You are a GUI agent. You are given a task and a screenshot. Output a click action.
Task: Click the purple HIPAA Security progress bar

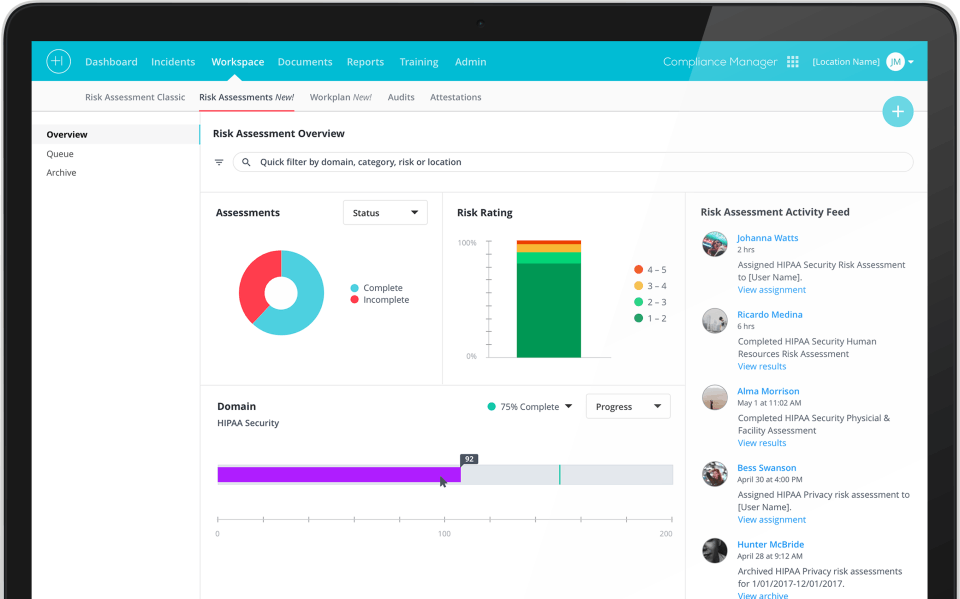click(x=339, y=475)
